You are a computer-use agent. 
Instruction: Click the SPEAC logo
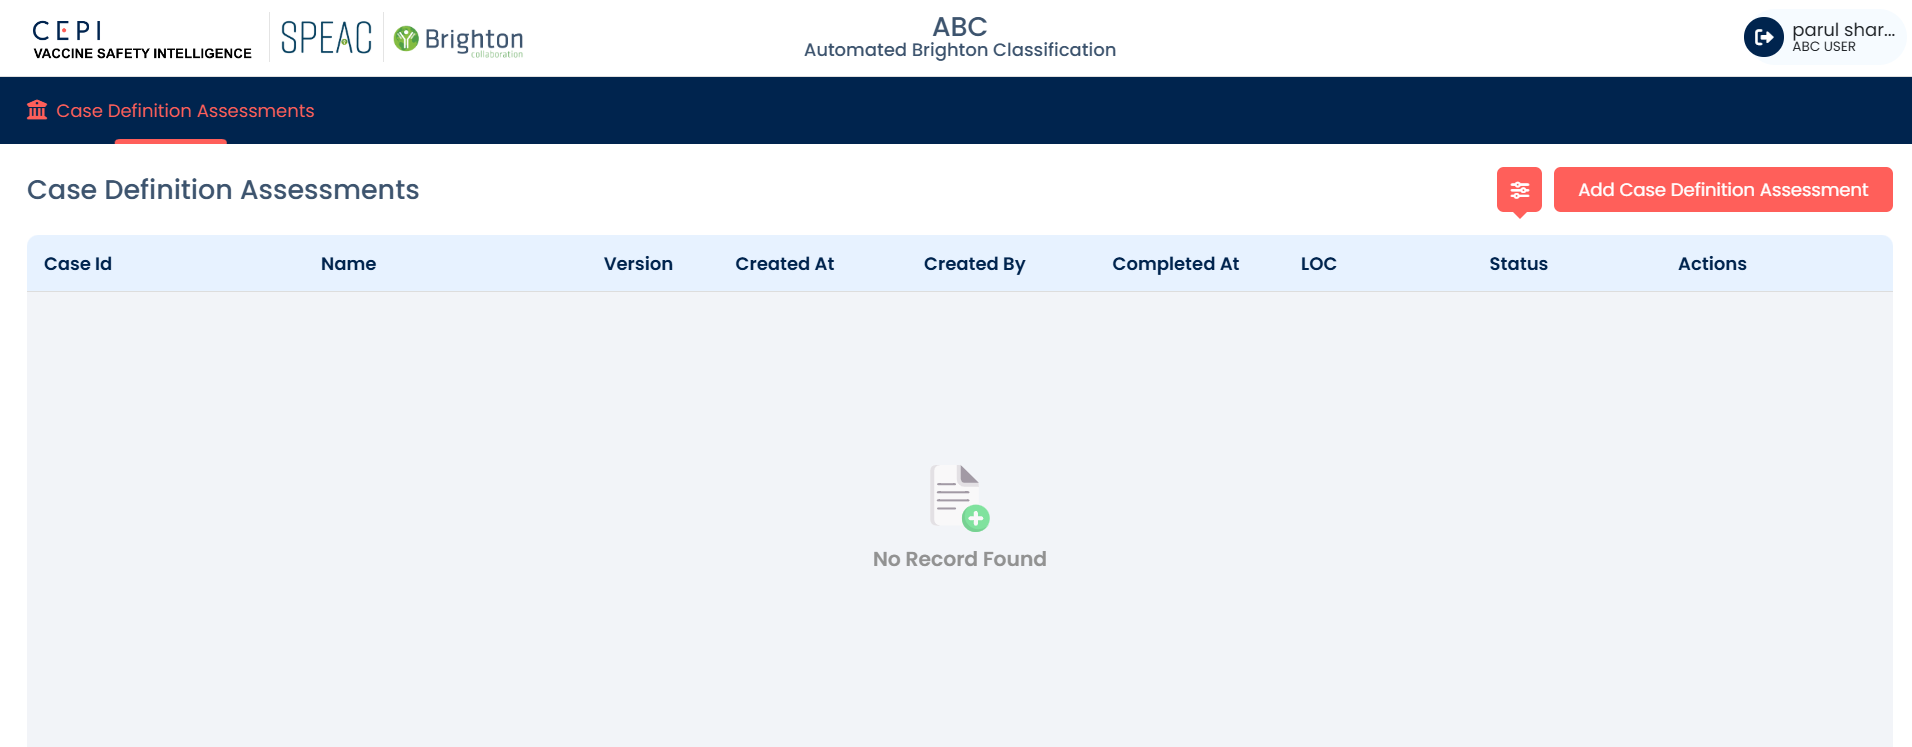(326, 38)
